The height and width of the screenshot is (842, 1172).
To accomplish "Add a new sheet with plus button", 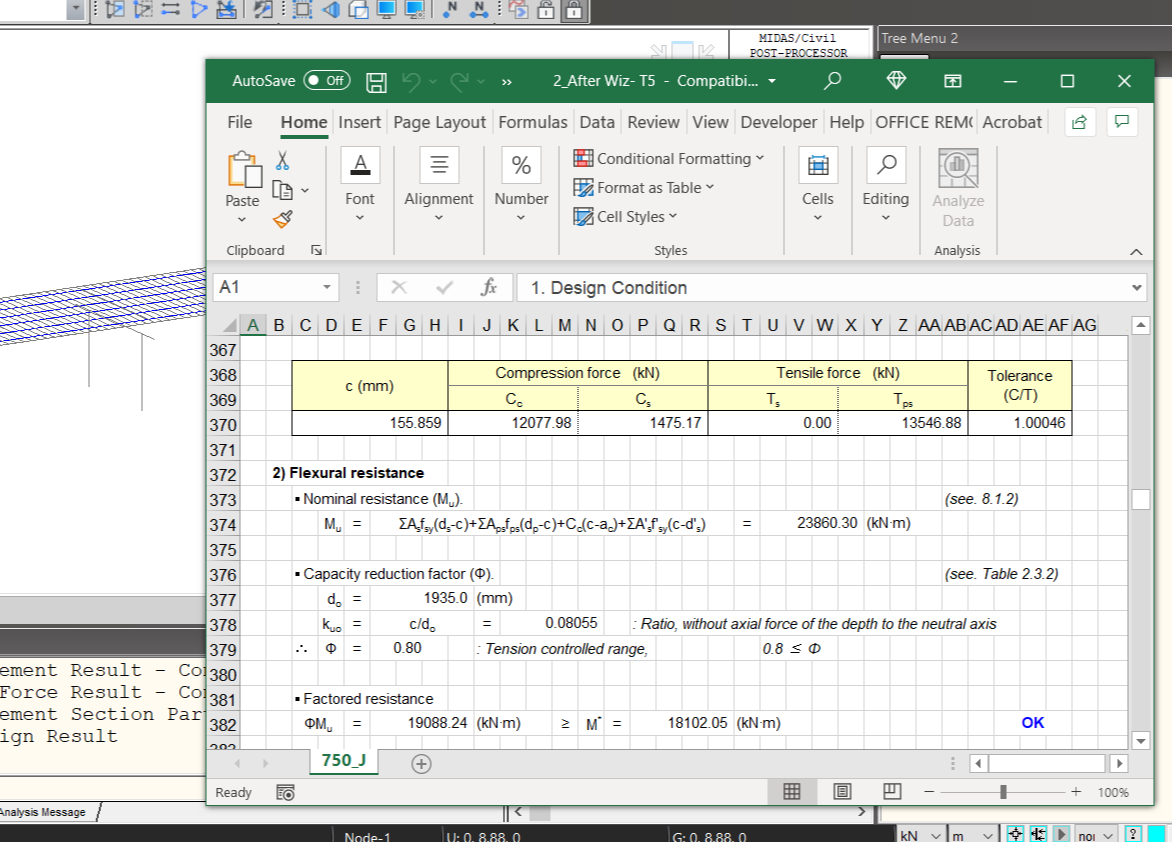I will coord(422,763).
